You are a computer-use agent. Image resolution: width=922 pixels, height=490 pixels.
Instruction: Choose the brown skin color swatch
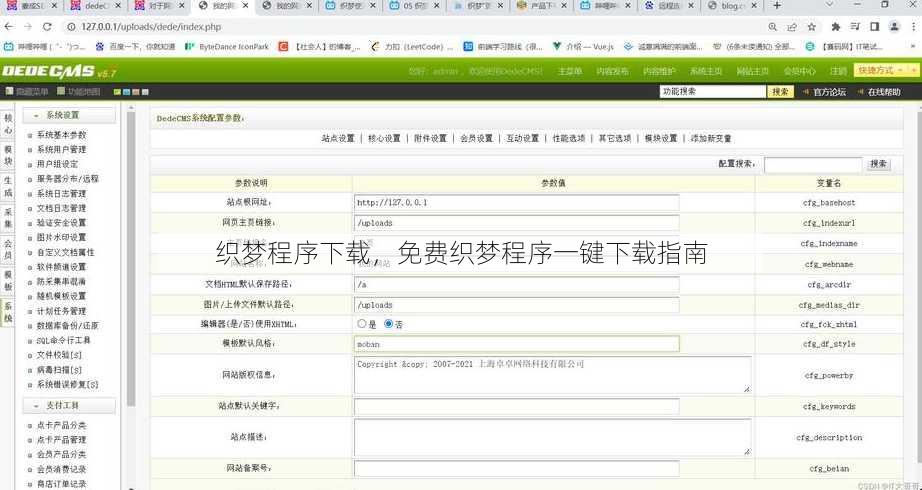pos(136,92)
